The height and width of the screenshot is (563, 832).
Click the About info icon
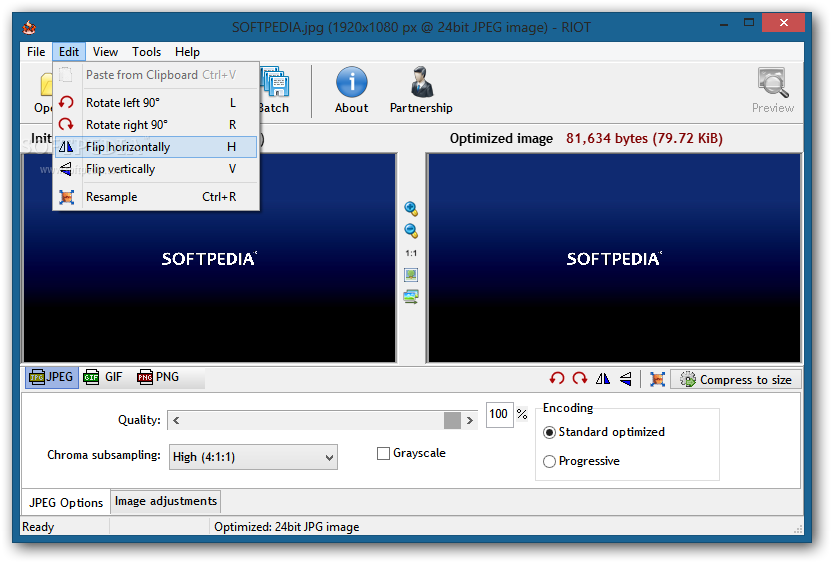[x=351, y=83]
